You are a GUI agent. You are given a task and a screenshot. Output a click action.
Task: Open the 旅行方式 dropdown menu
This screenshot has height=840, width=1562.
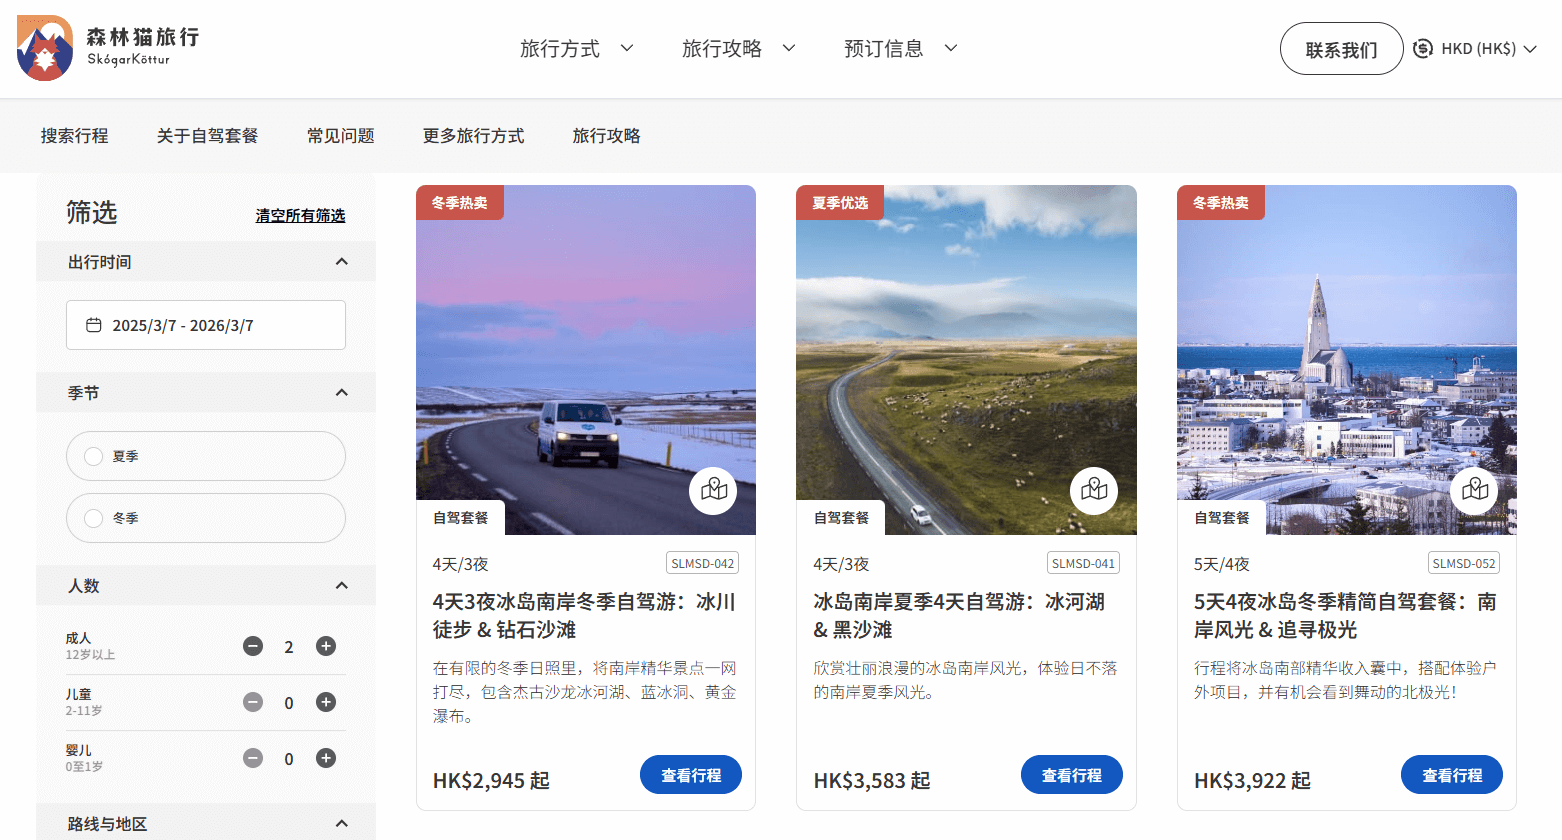point(576,48)
